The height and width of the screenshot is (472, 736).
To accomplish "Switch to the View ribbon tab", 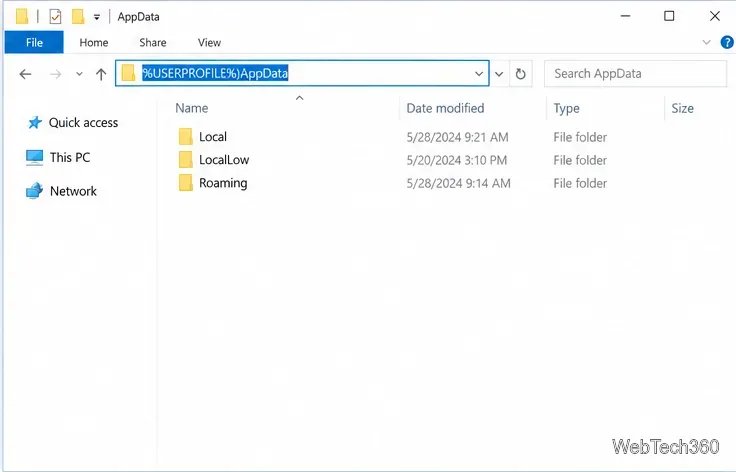I will click(x=209, y=43).
